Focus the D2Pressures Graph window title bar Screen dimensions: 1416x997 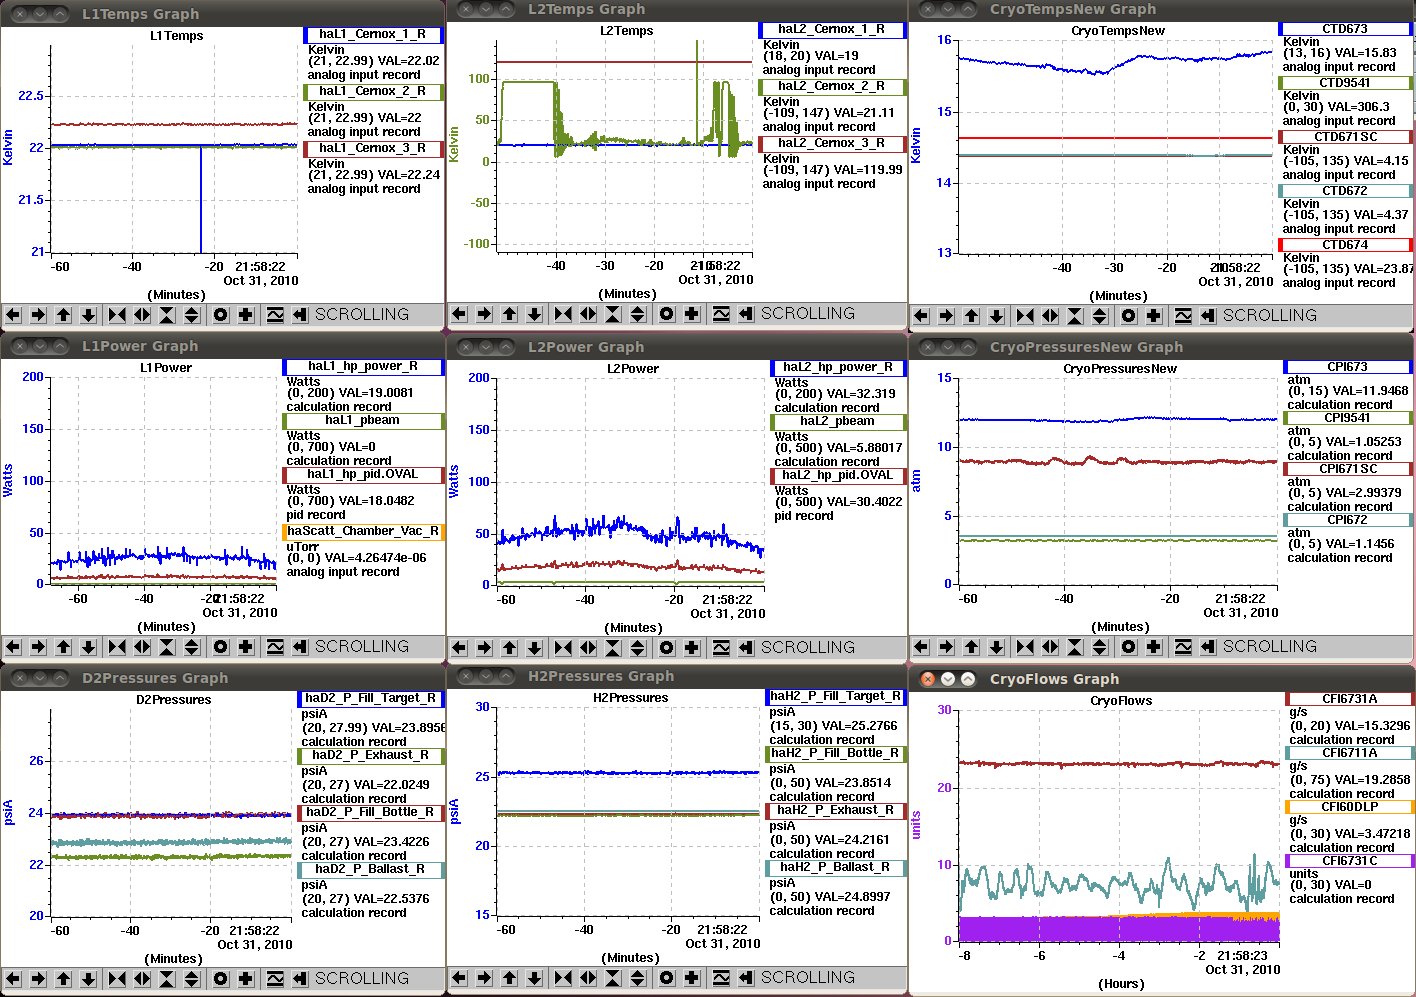[x=223, y=677]
